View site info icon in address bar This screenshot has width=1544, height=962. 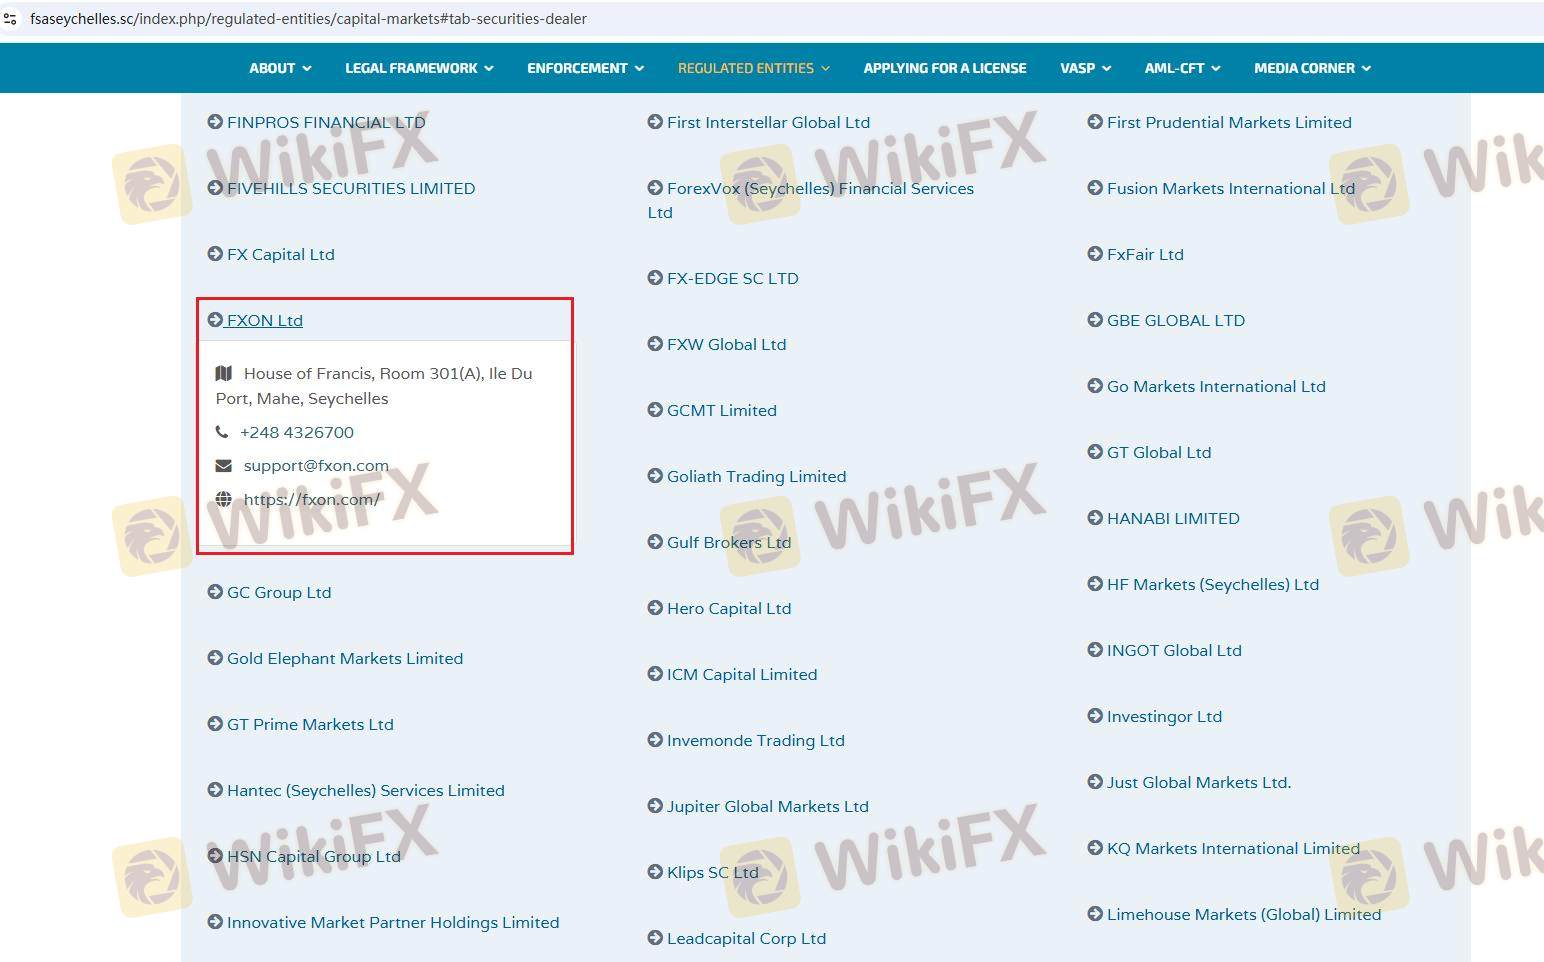pos(11,19)
